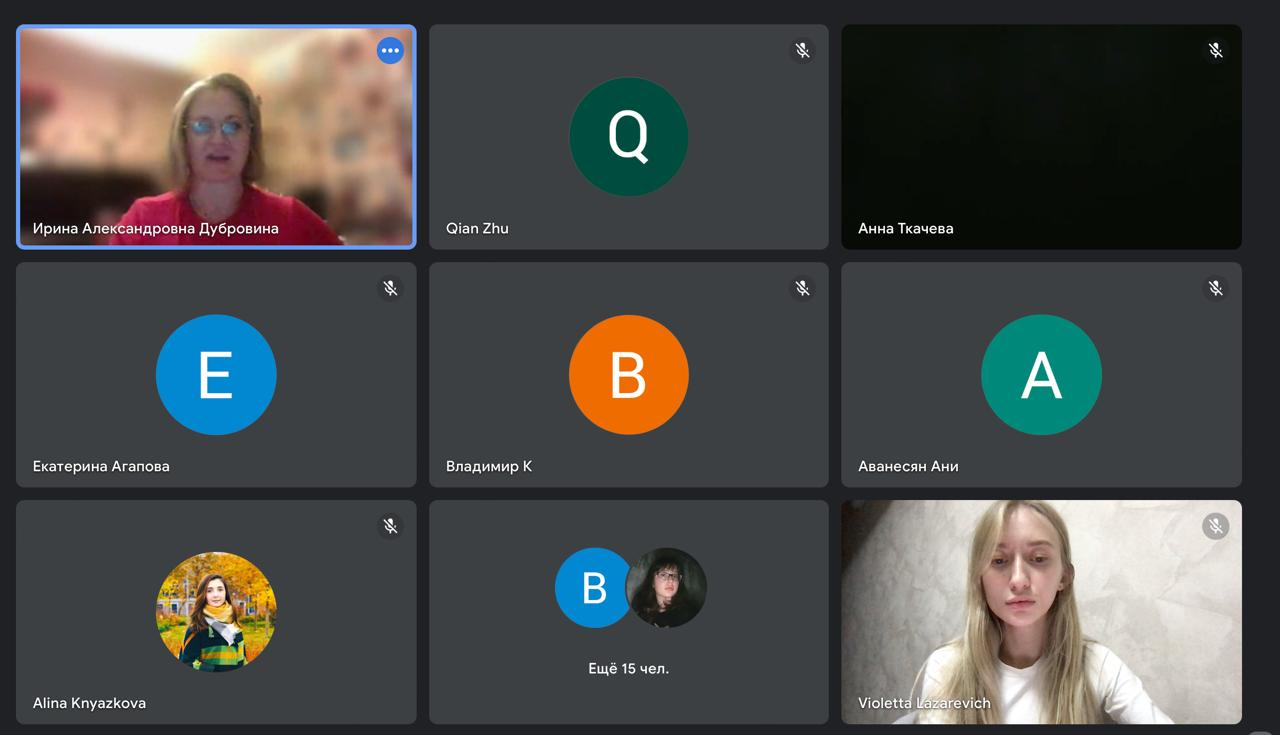This screenshot has height=735, width=1280.
Task: Select Ирина Александровна Дубровина's video tile
Action: pos(216,137)
